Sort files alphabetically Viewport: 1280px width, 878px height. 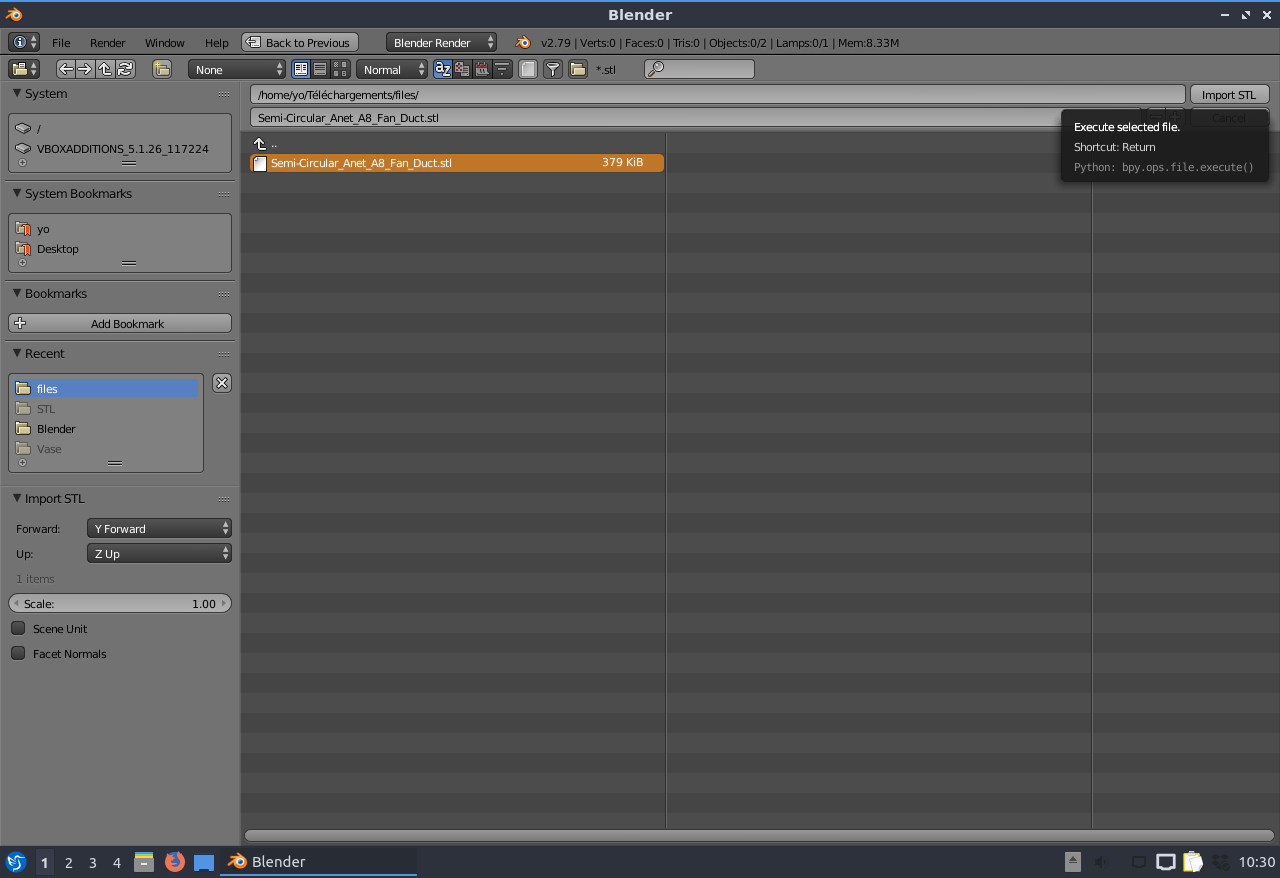click(442, 69)
